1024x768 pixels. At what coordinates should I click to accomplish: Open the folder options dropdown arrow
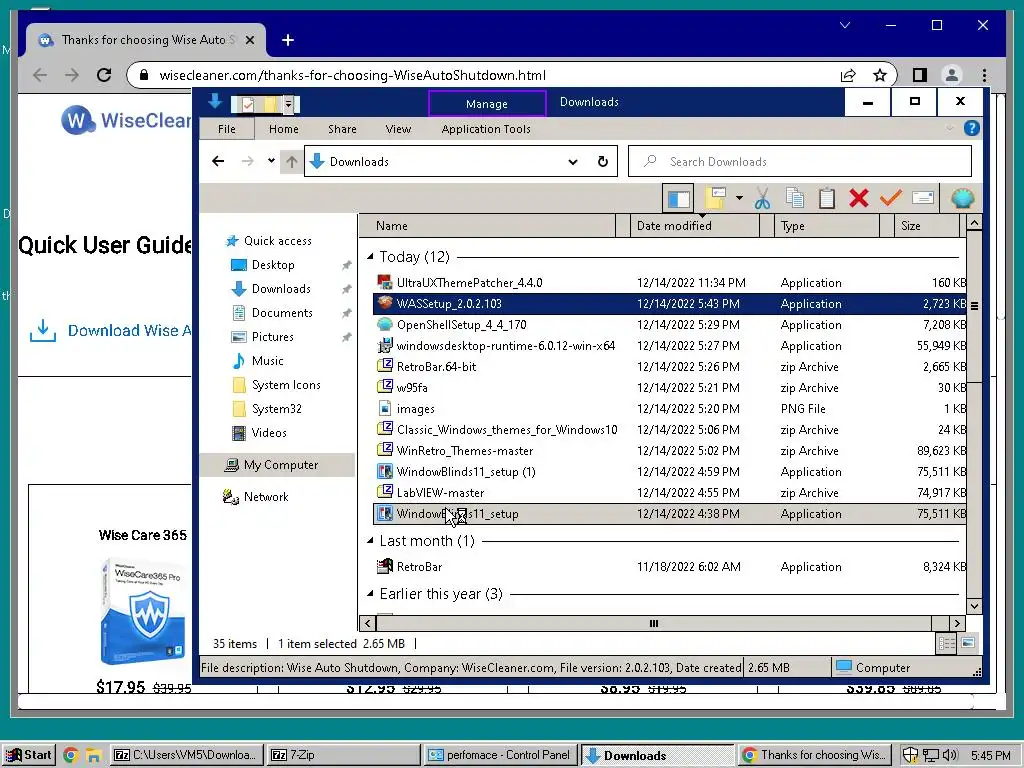tap(739, 198)
